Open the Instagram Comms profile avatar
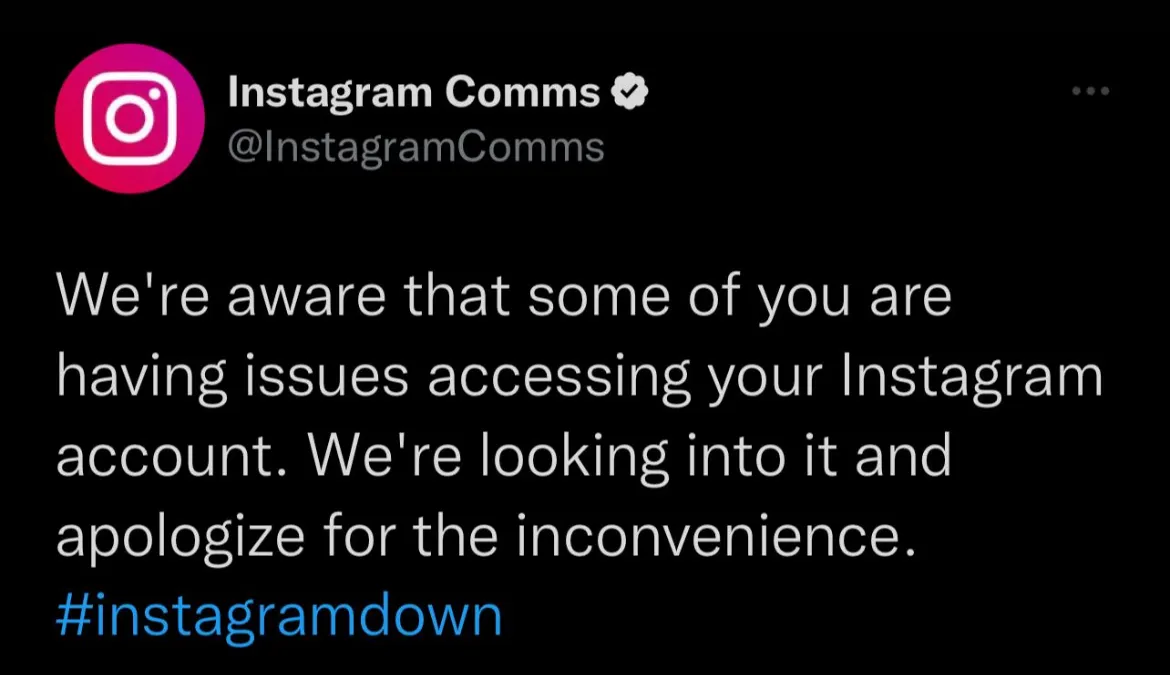This screenshot has height=675, width=1170. tap(130, 119)
